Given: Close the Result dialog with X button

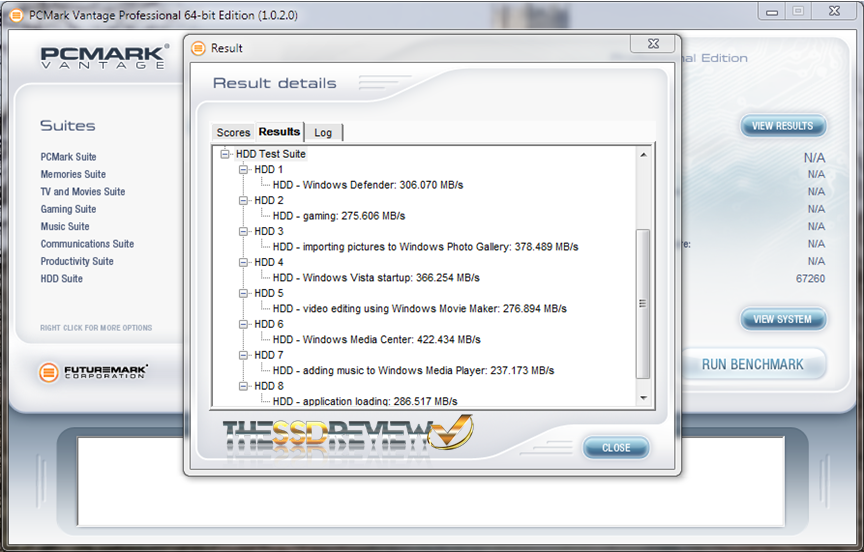Looking at the screenshot, I should point(653,44).
